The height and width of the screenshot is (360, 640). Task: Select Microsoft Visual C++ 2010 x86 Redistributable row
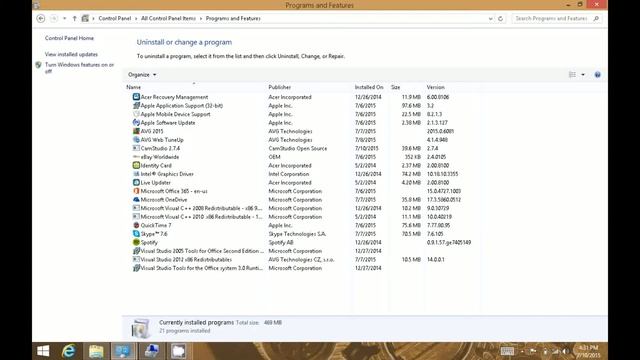click(302, 217)
